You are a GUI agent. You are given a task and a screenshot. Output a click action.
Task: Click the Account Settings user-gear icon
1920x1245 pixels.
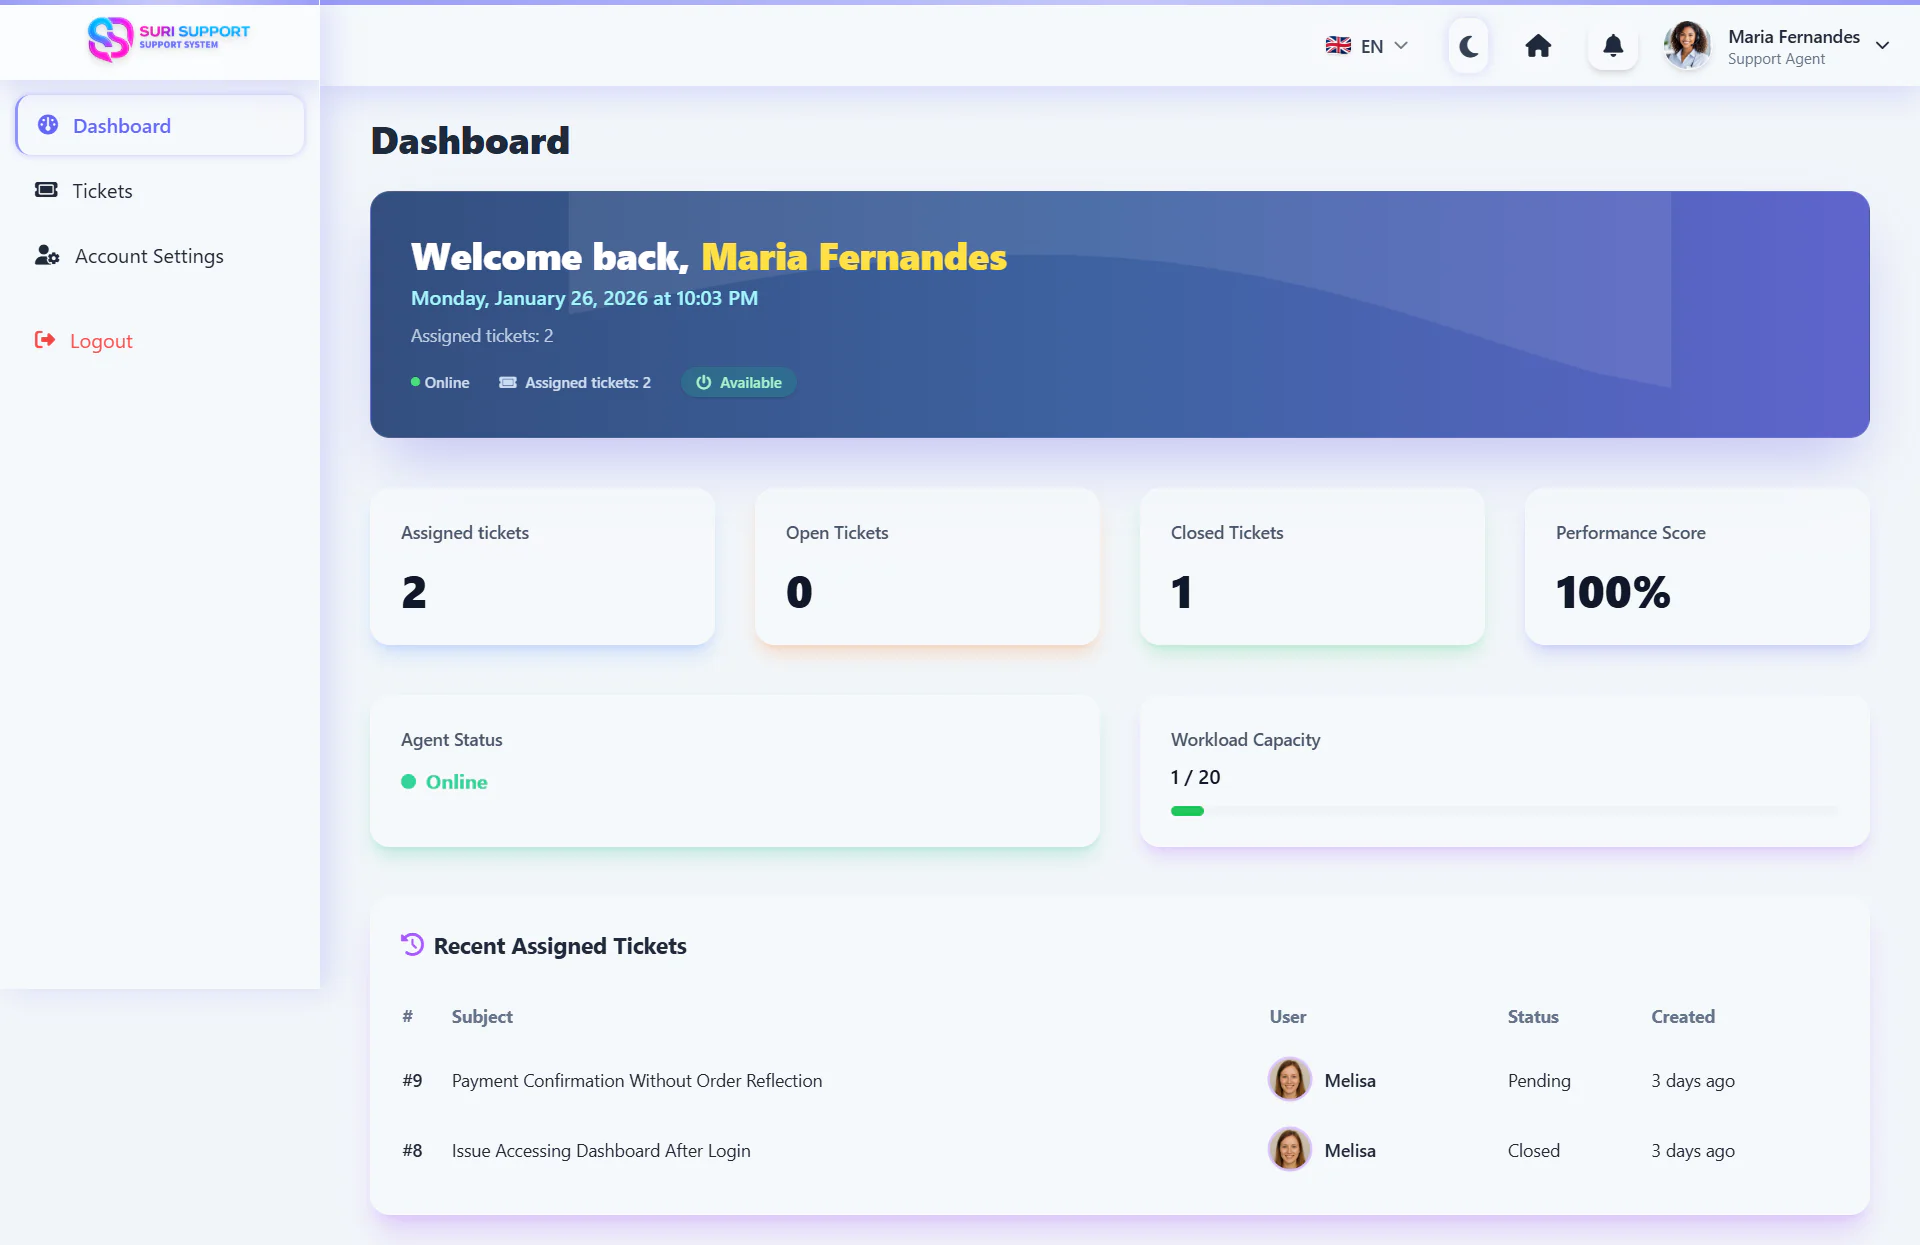tap(47, 256)
